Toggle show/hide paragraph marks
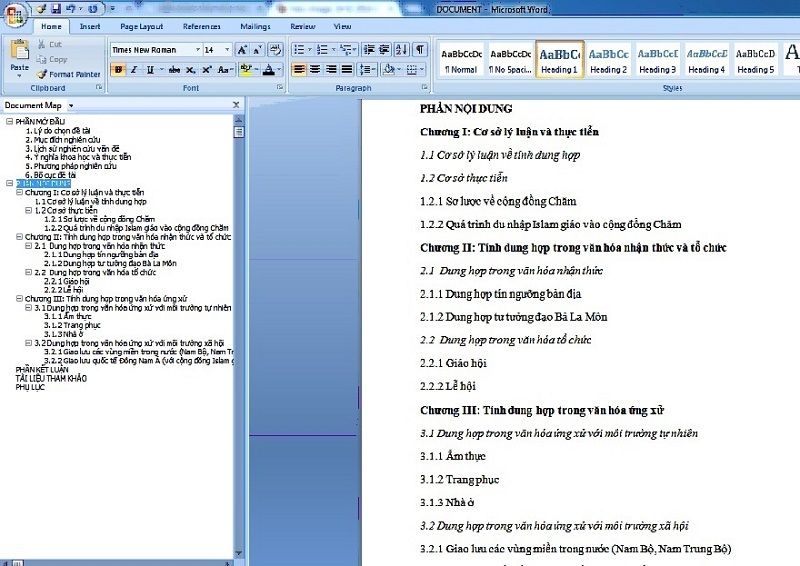Screen dimensions: 800x566 (x=420, y=49)
